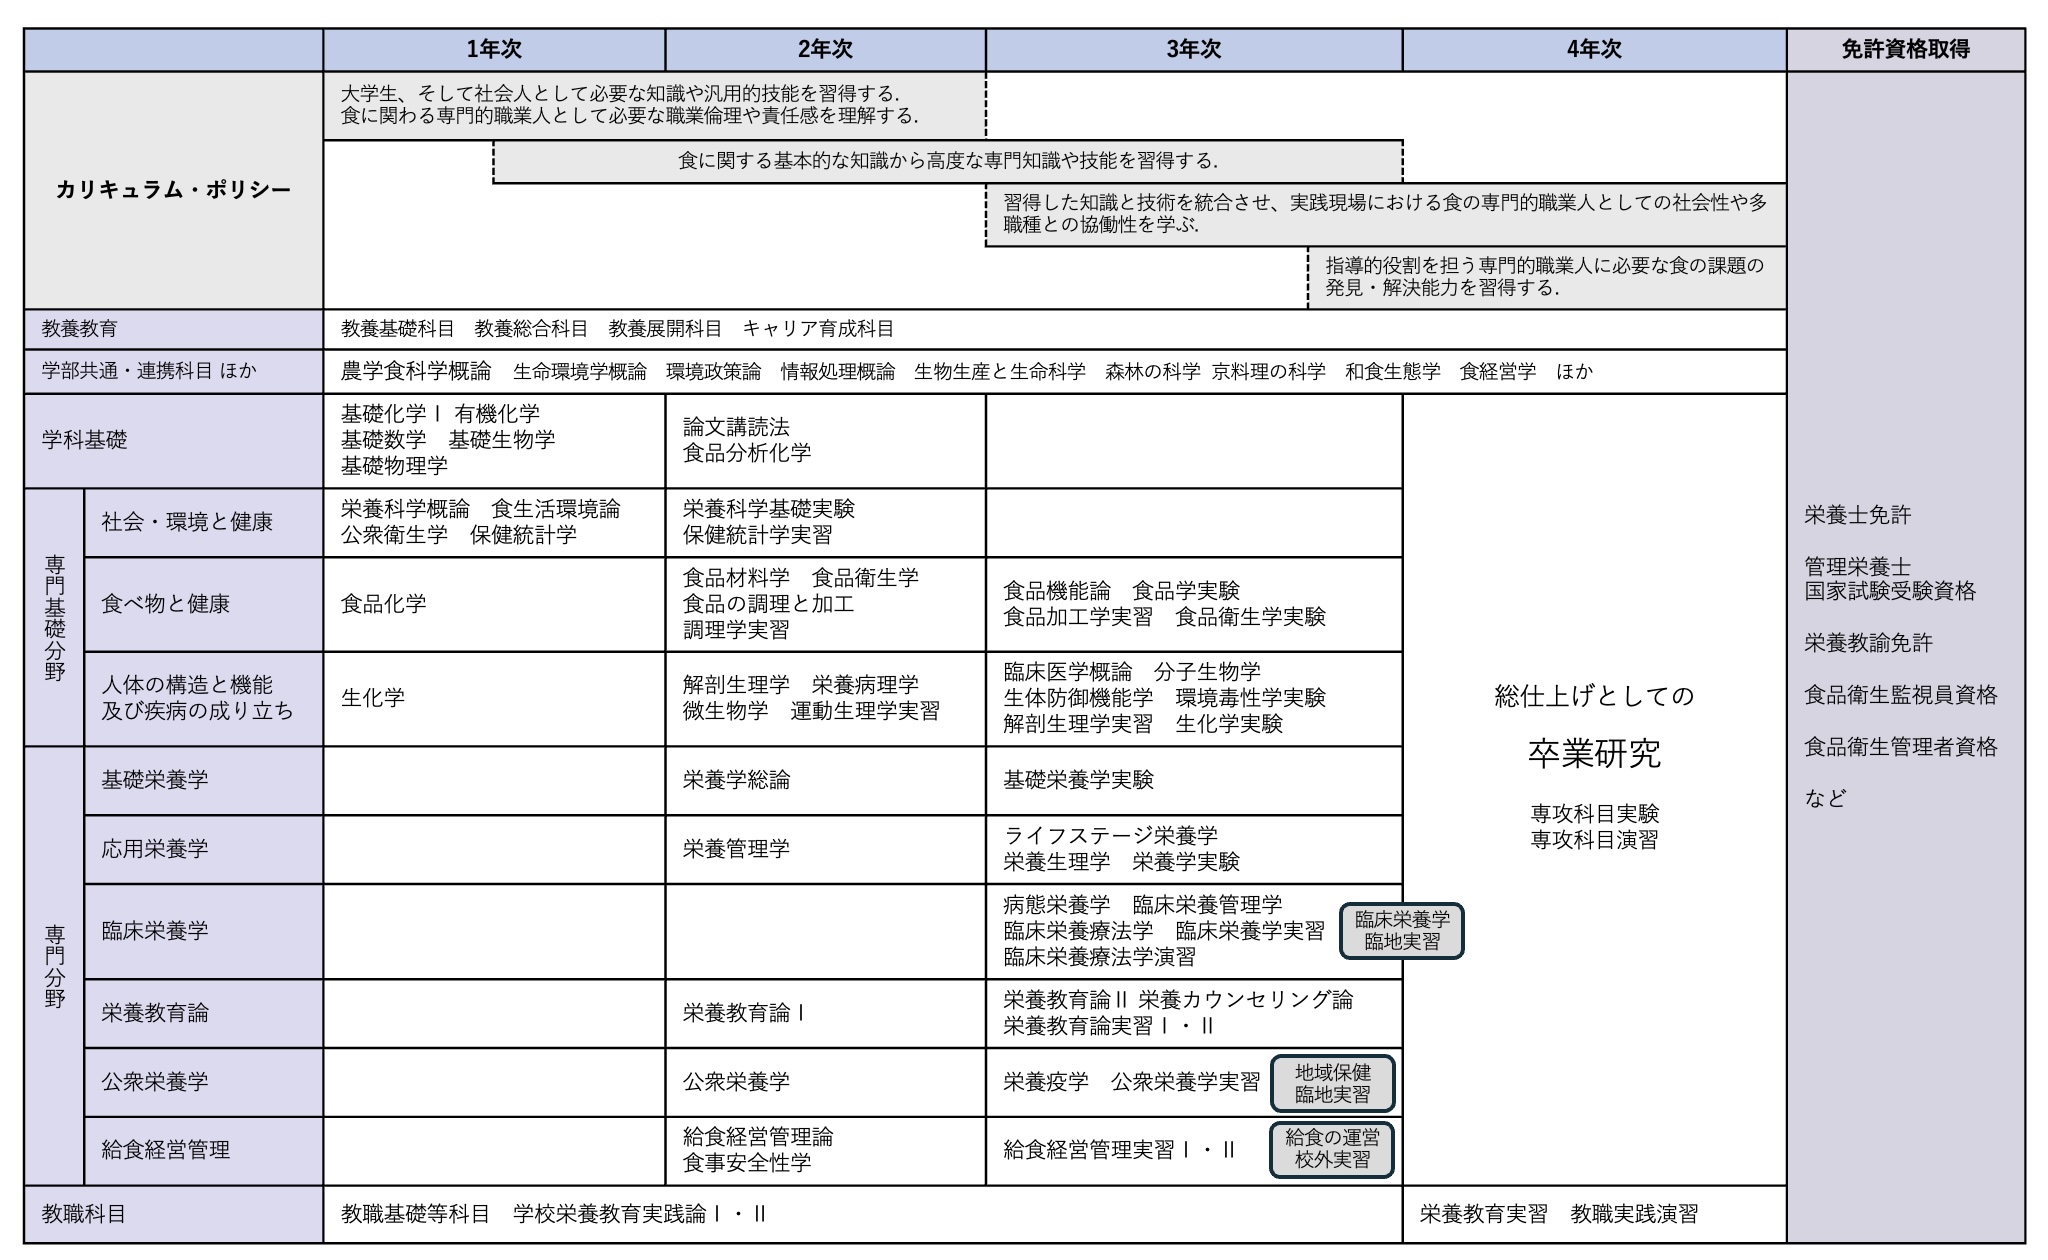Viewport: 2048px width, 1260px height.
Task: Click the 3年次 column header
Action: [1194, 49]
